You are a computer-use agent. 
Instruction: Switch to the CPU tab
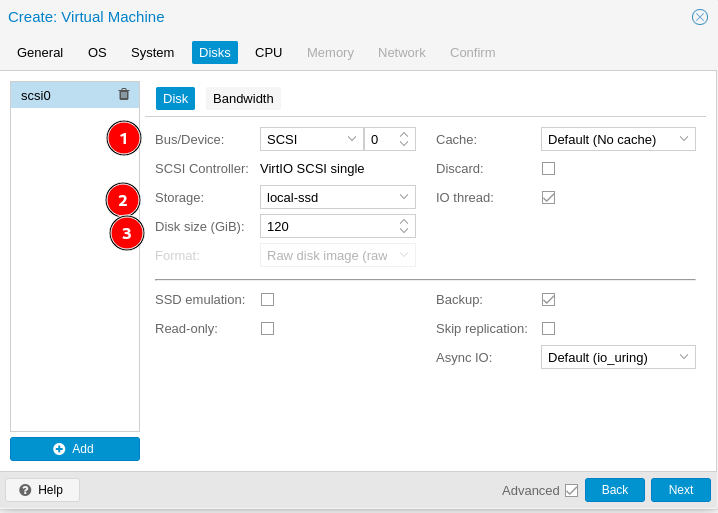pos(268,52)
